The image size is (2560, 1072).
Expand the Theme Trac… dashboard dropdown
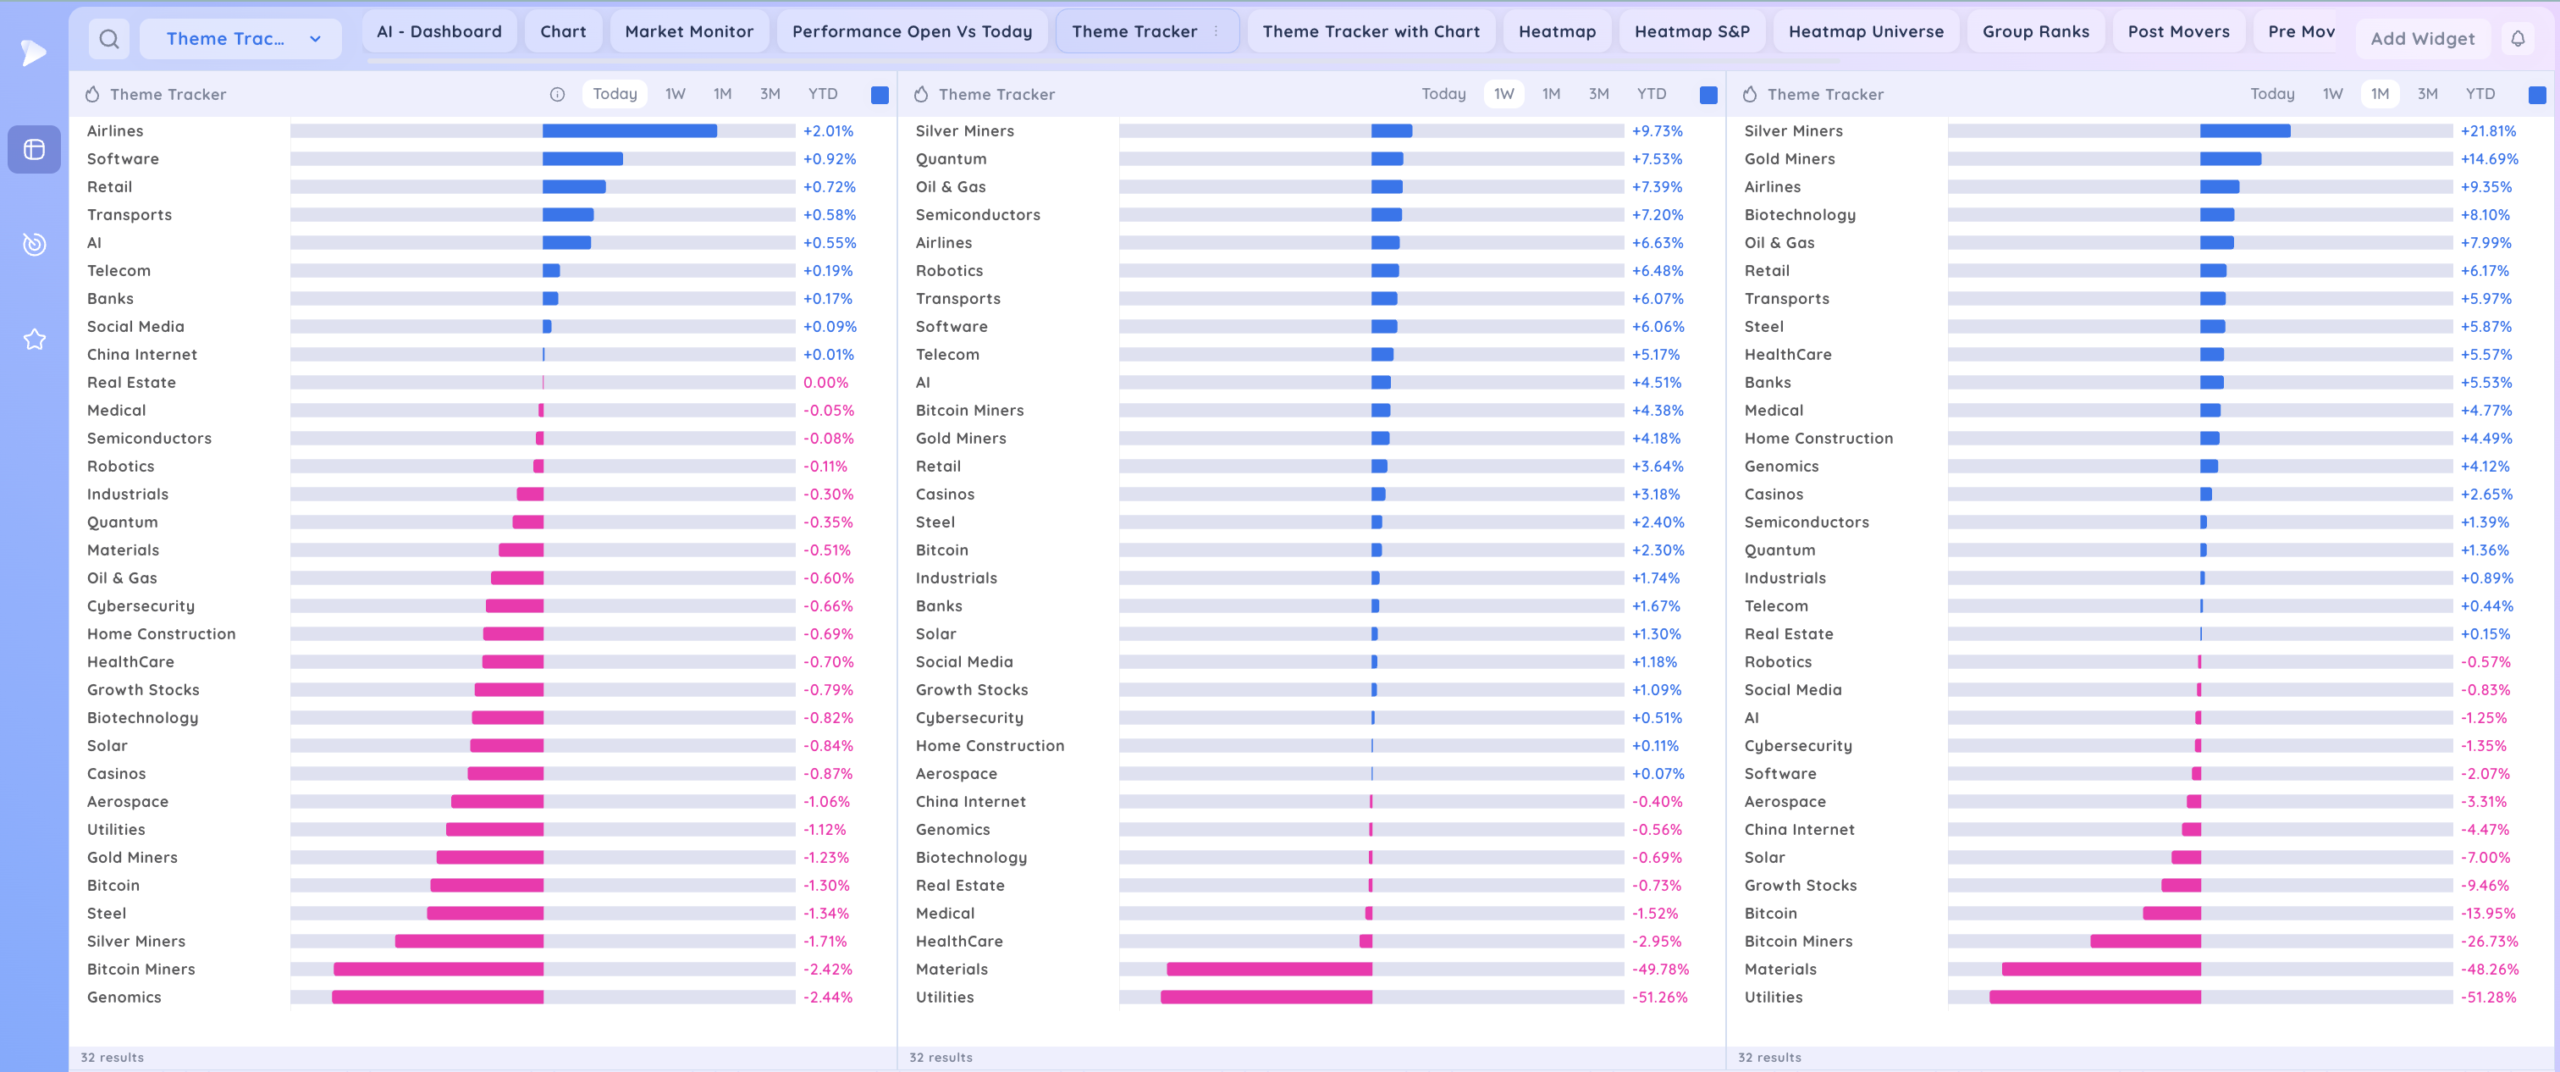pyautogui.click(x=226, y=39)
